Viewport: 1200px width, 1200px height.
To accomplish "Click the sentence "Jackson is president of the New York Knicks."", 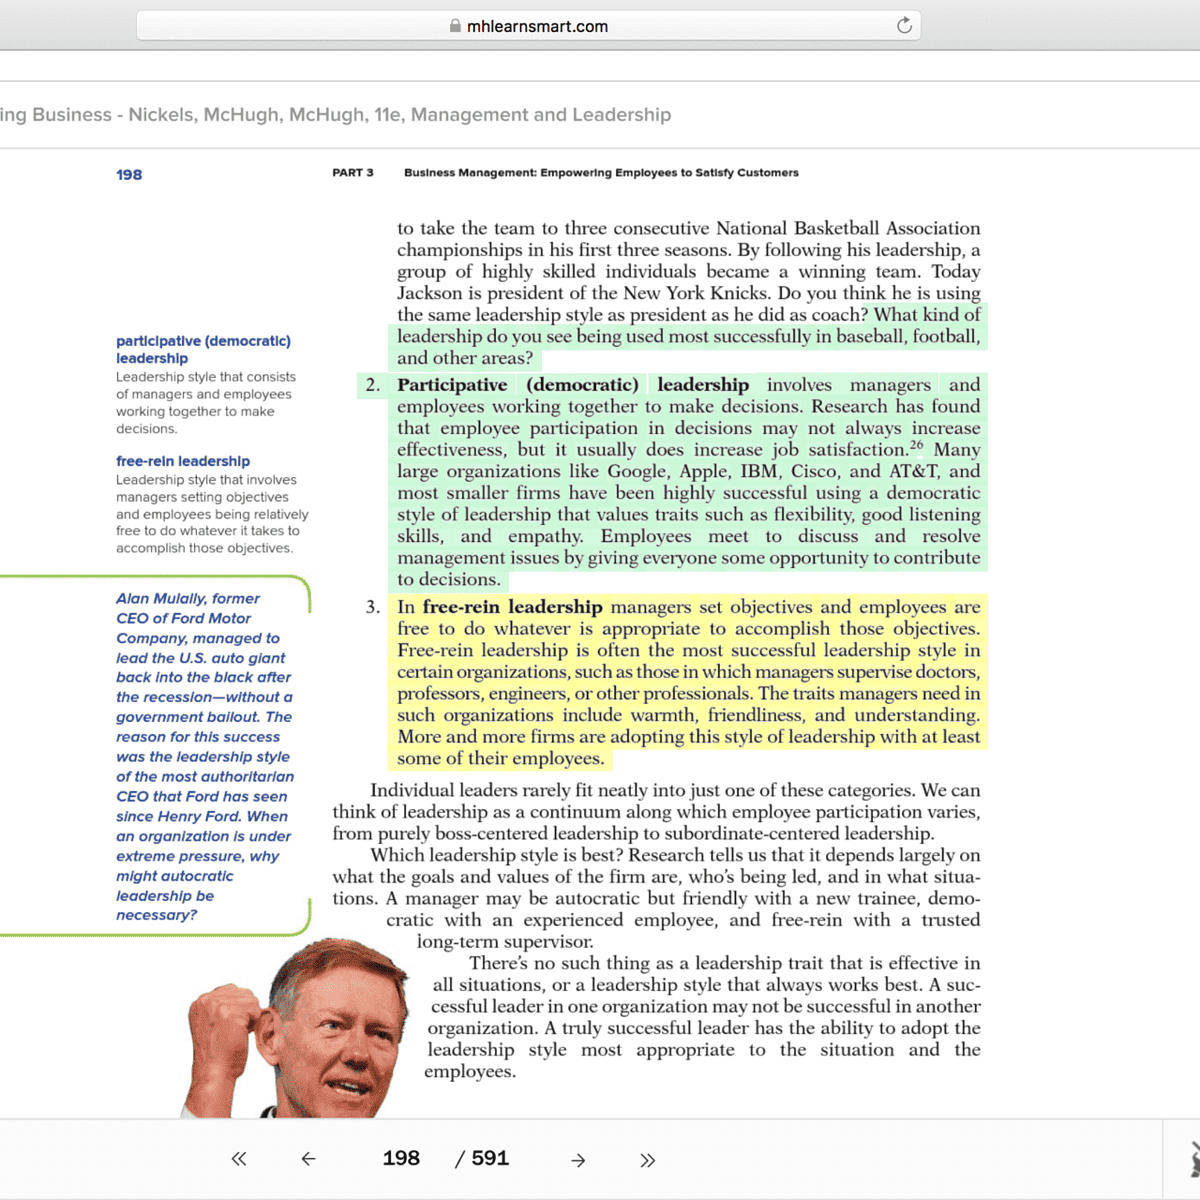I will 585,293.
